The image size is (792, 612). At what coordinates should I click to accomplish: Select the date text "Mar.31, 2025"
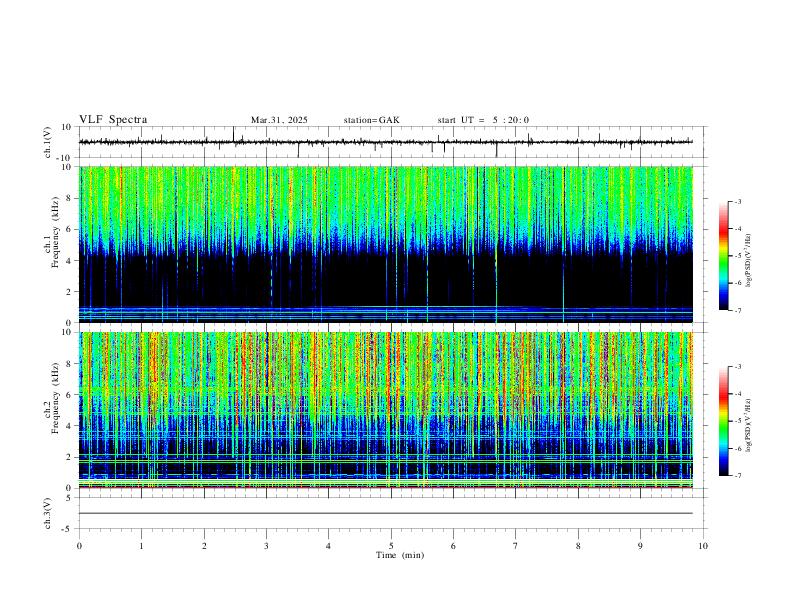tap(279, 120)
